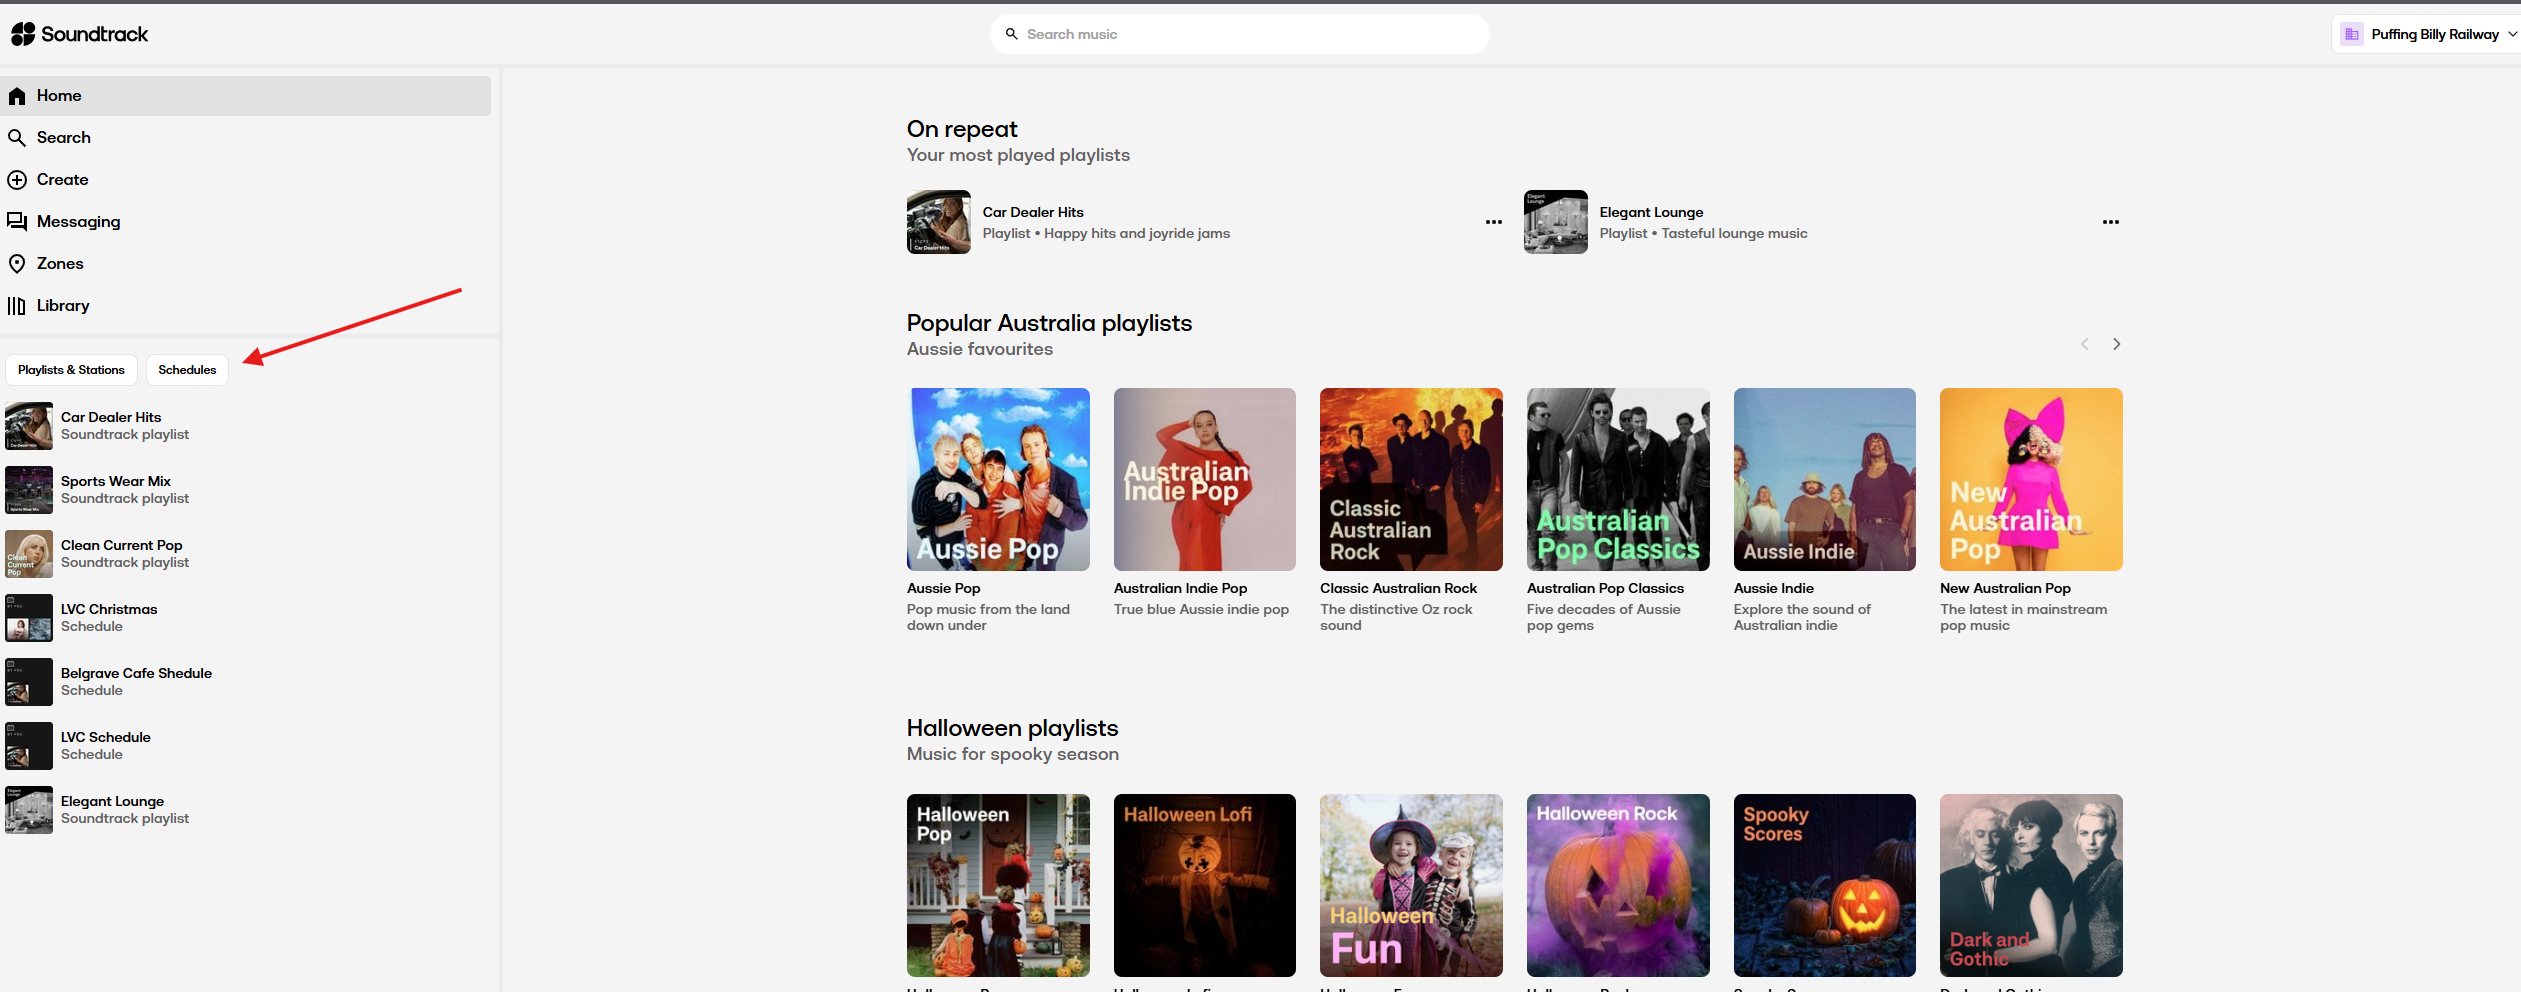Click the Search magnifier icon in sidebar
Screen dimensions: 2521x992
tap(17, 138)
